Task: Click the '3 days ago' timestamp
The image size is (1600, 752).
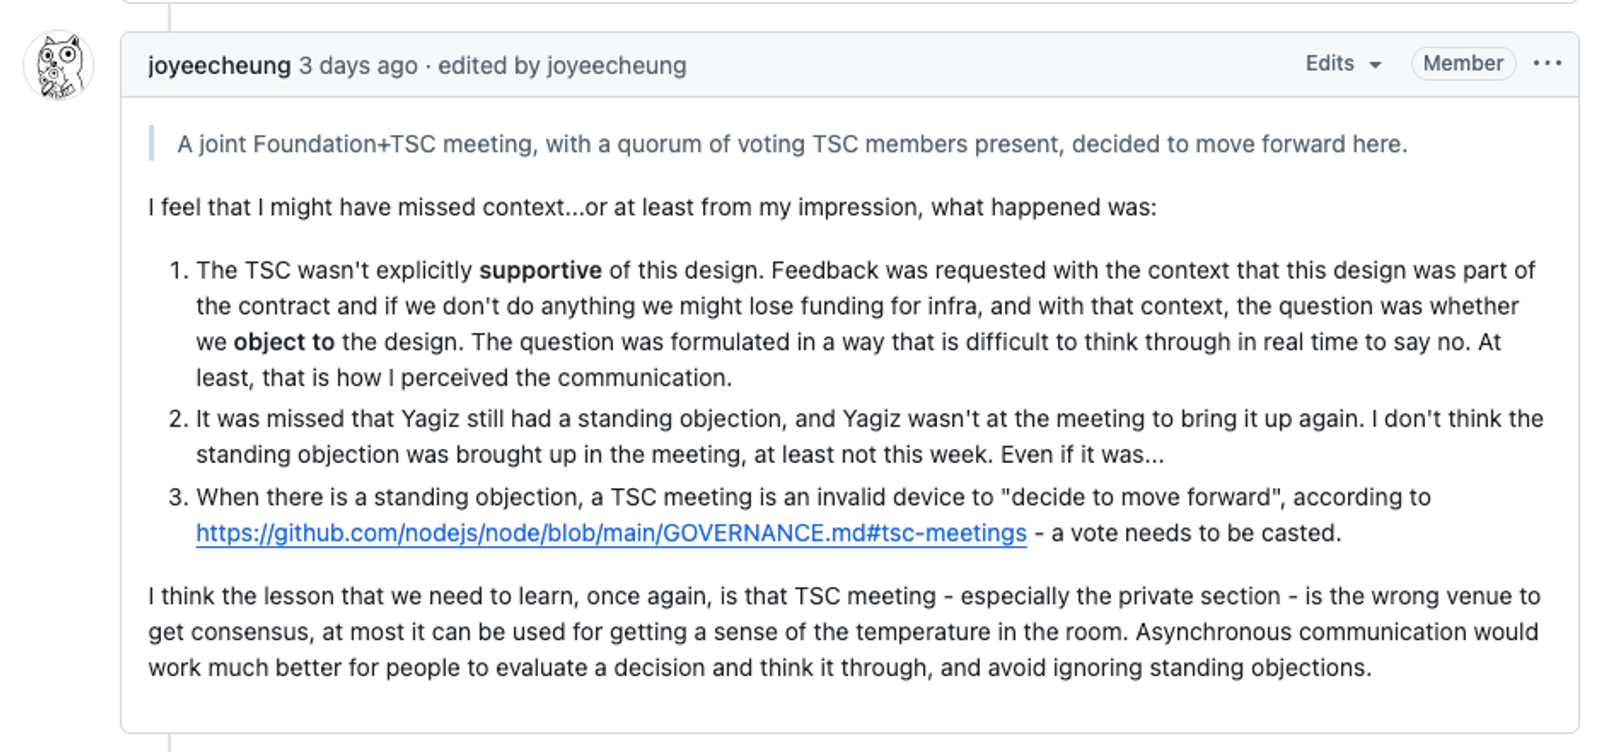Action: coord(358,65)
